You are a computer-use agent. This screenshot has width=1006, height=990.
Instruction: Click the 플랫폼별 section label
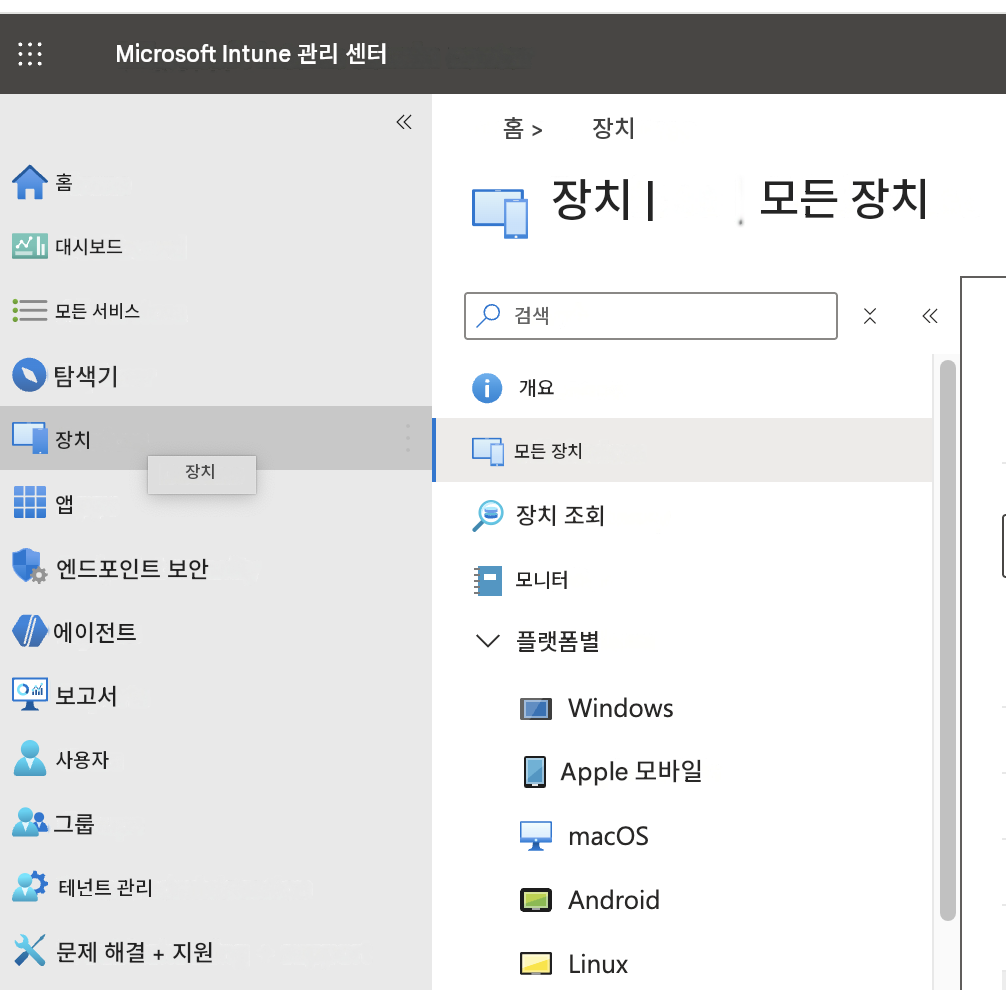558,641
